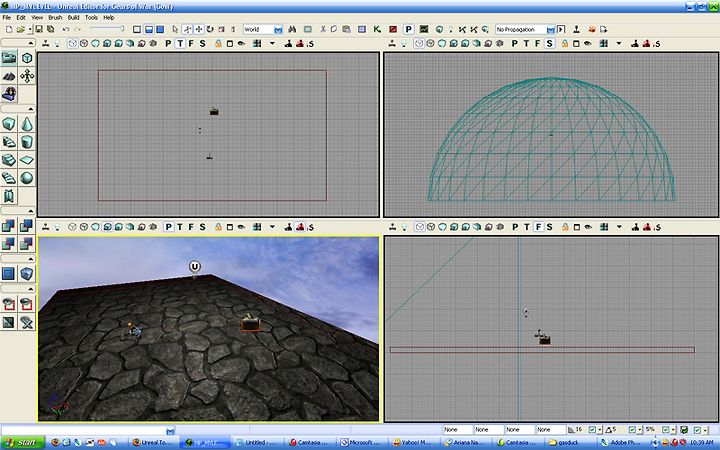The height and width of the screenshot is (450, 720).
Task: Select Geometry mode cube icon in toolbox
Action: point(27,58)
